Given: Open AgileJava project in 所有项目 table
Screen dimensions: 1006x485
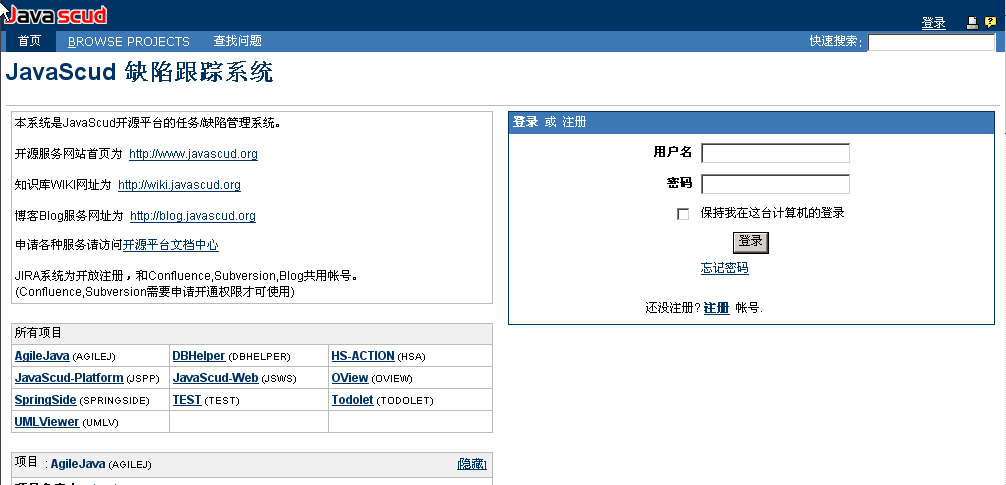Looking at the screenshot, I should (42, 355).
